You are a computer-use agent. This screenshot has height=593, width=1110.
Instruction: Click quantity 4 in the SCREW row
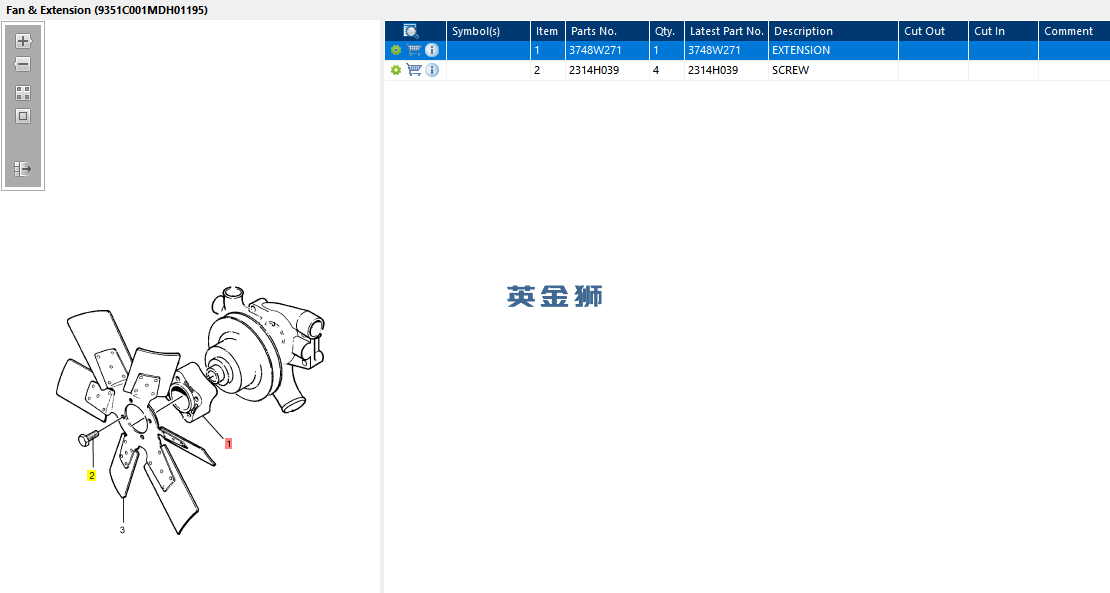(x=656, y=70)
